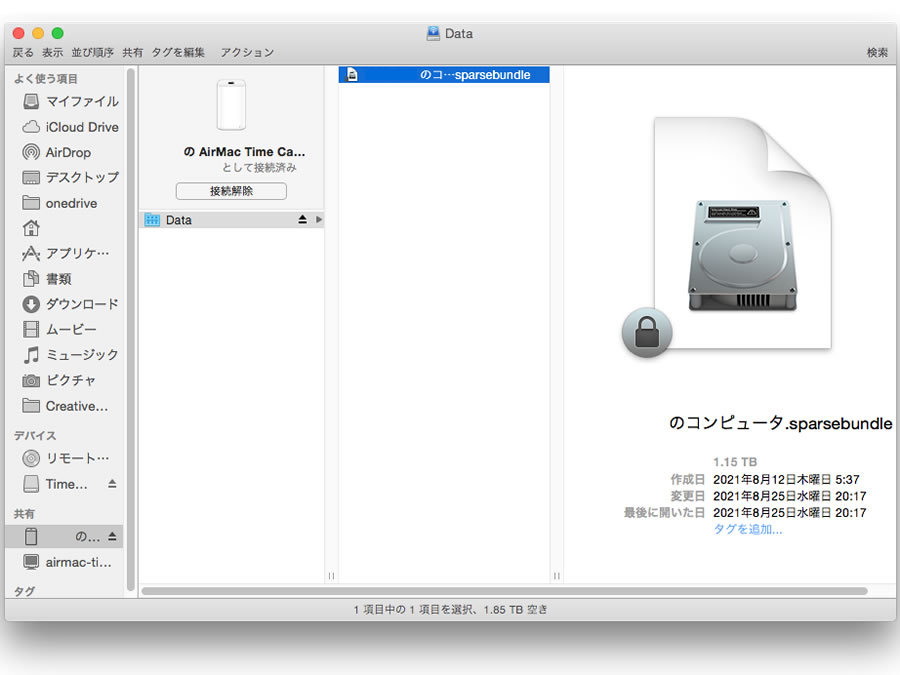Open 共有 toolbar menu
This screenshot has width=900, height=675.
tap(133, 52)
